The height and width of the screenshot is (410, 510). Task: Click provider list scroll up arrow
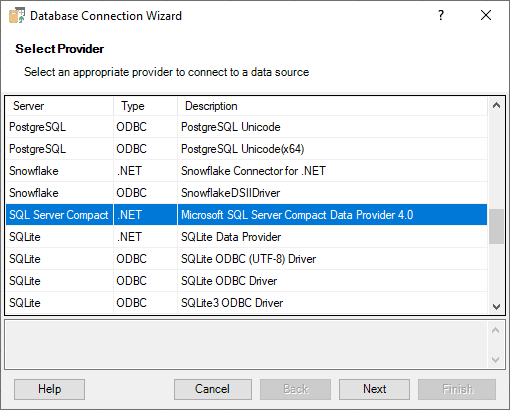coord(496,106)
